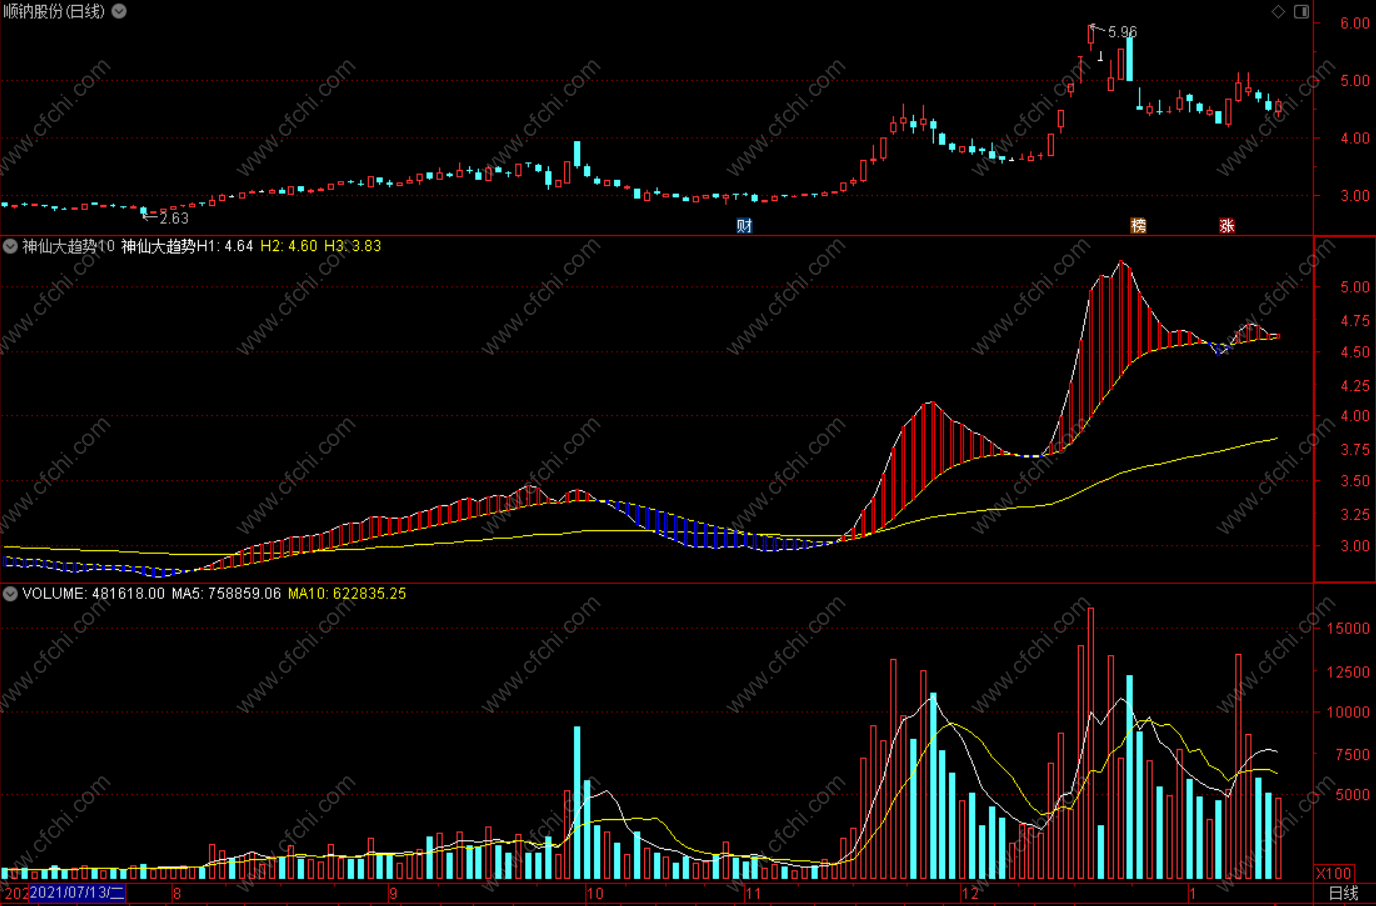1376x906 pixels.
Task: Select the H2: 4.60 indicator value
Action: click(289, 246)
